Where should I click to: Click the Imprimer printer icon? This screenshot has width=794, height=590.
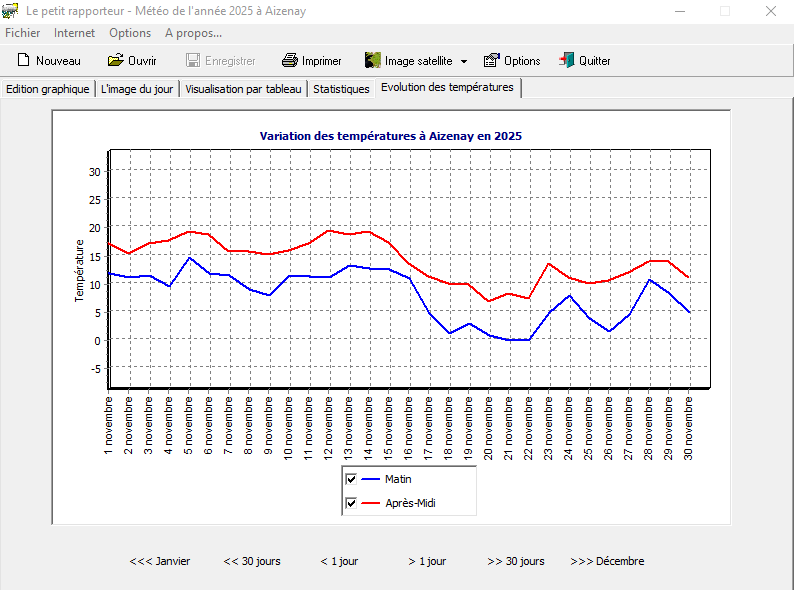(290, 61)
